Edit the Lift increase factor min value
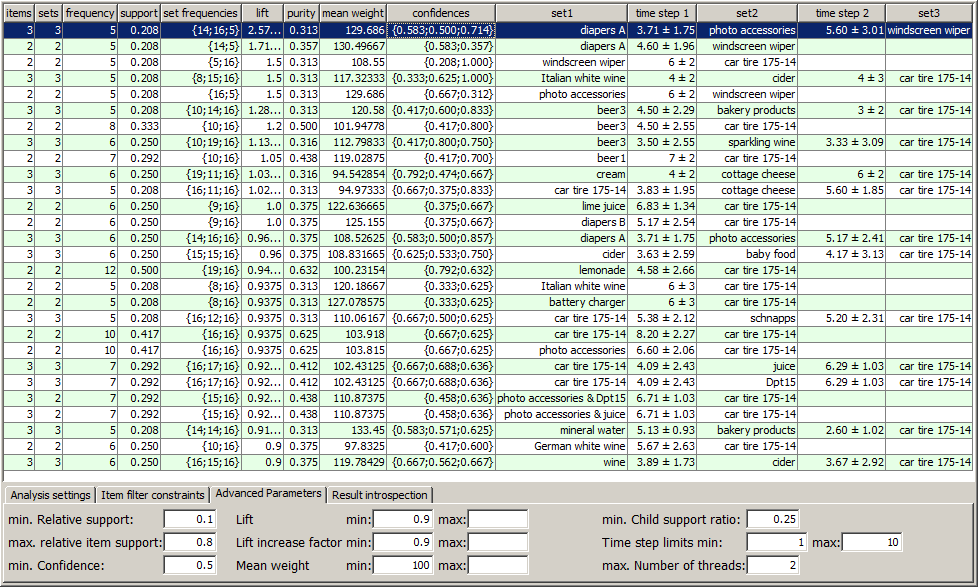978x587 pixels. [403, 541]
